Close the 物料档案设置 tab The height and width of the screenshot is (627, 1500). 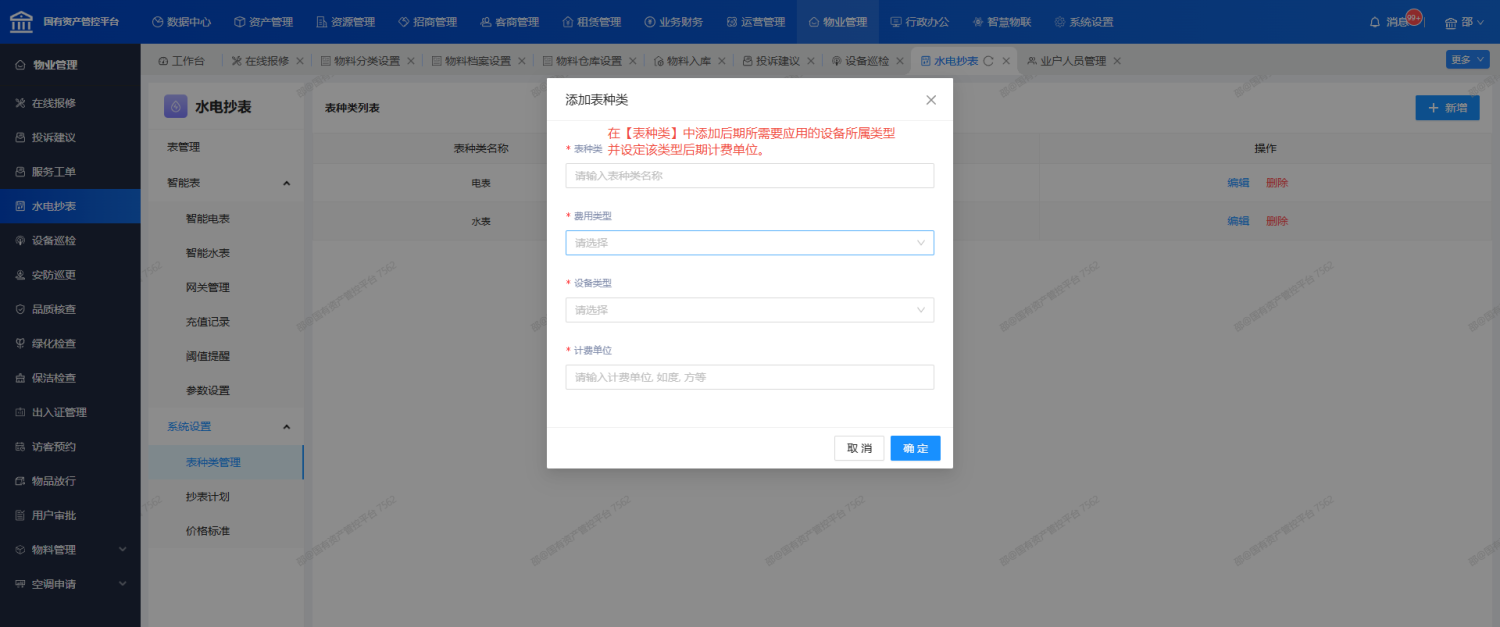(522, 61)
